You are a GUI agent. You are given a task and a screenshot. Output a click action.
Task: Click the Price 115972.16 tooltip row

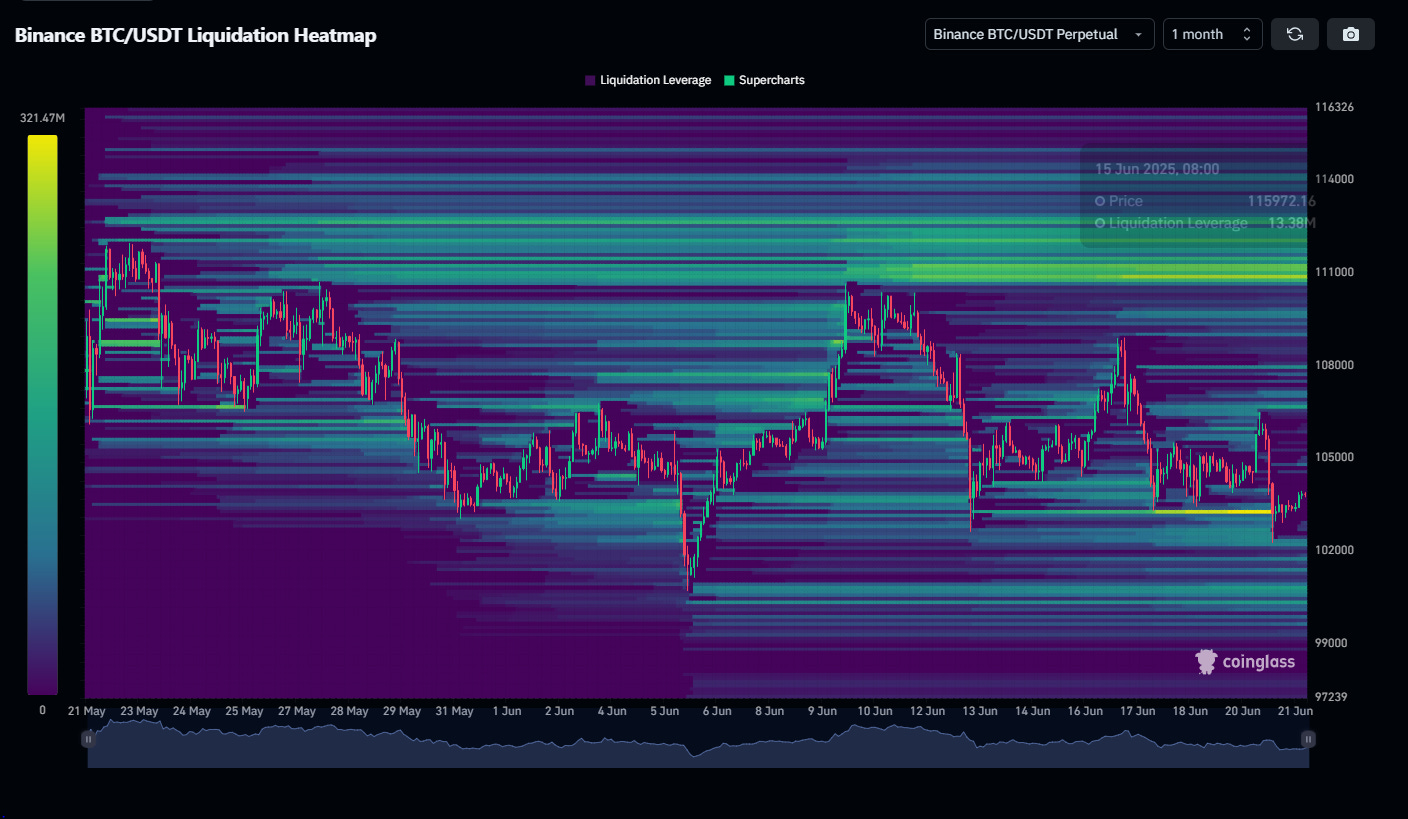(1205, 201)
